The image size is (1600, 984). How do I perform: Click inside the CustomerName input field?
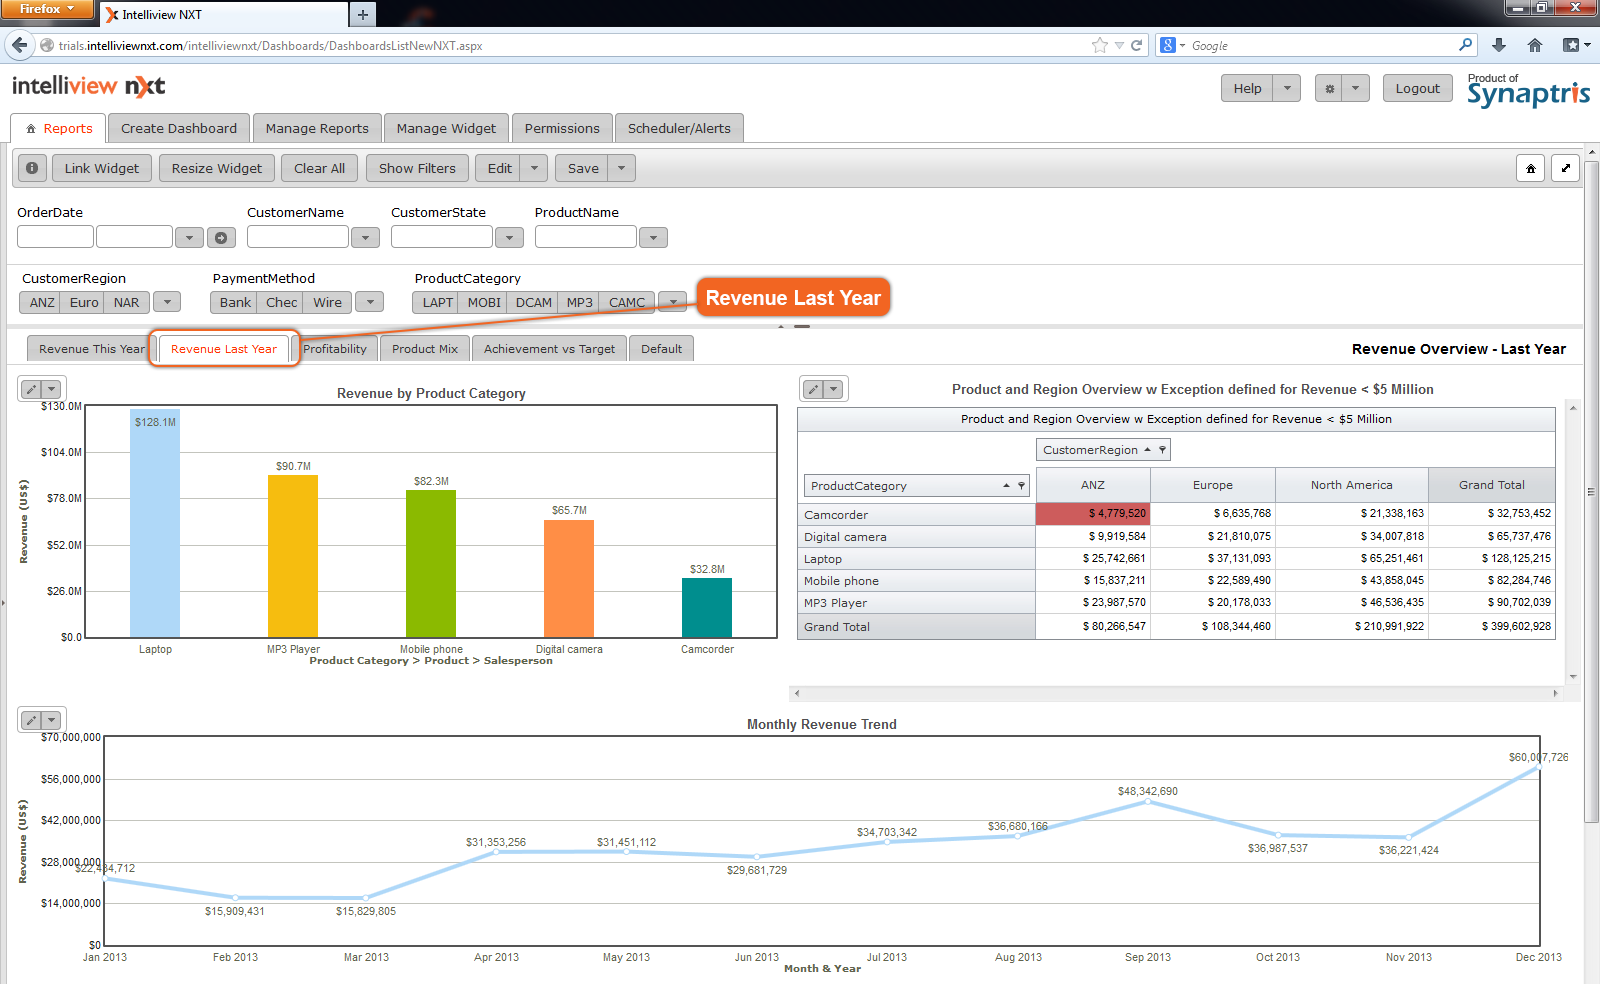(297, 237)
